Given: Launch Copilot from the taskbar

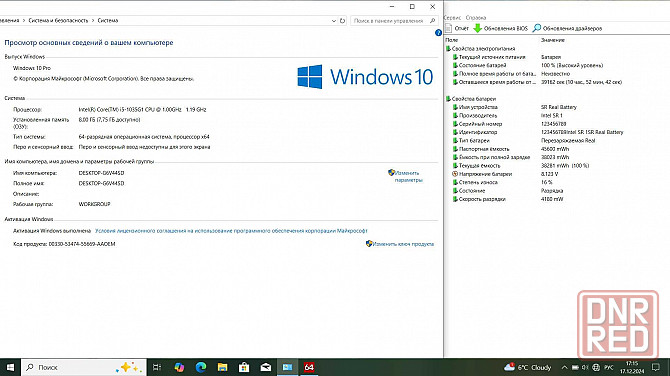Looking at the screenshot, I should pos(179,367).
